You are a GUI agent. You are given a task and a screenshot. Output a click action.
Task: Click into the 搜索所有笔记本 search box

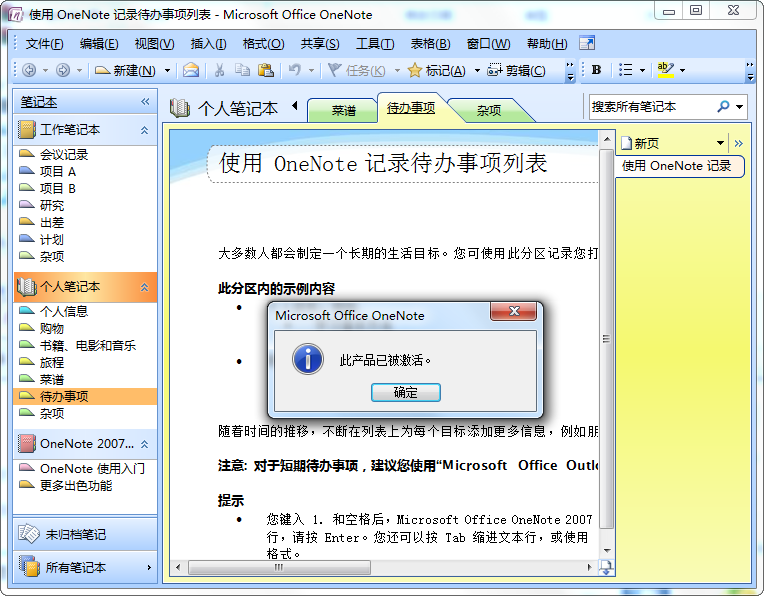click(653, 106)
